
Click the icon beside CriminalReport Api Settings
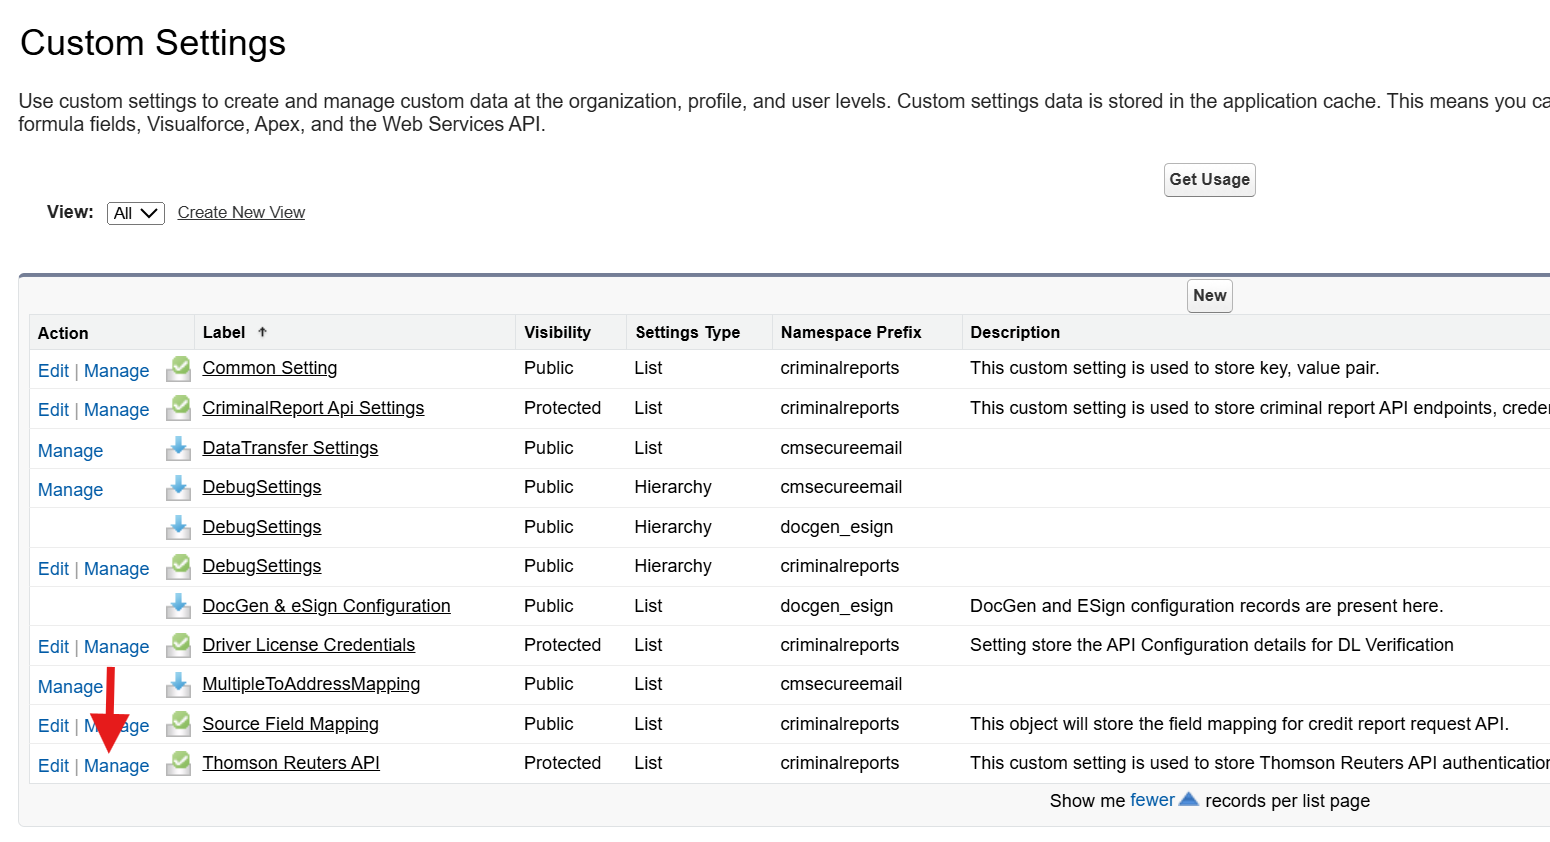pyautogui.click(x=179, y=408)
